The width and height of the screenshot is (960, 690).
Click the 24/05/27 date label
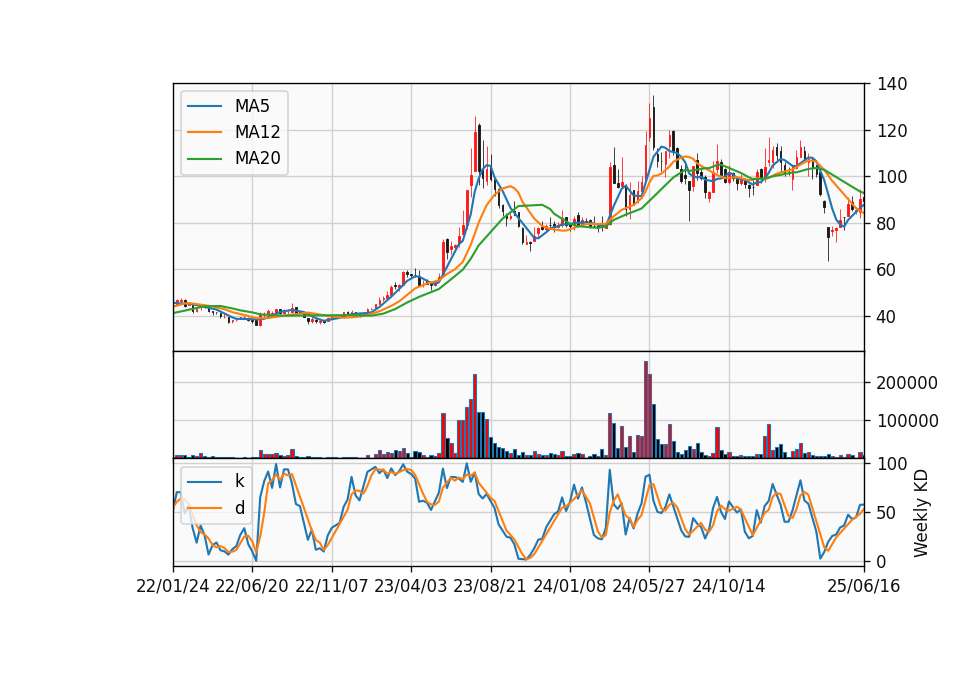pos(649,586)
